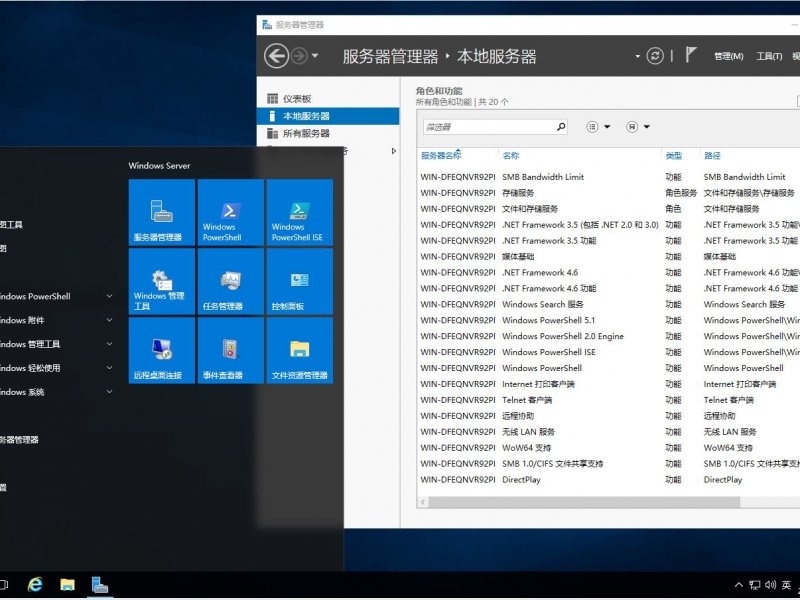Open the 事件查看器 tile
800x600 pixels.
tap(231, 350)
